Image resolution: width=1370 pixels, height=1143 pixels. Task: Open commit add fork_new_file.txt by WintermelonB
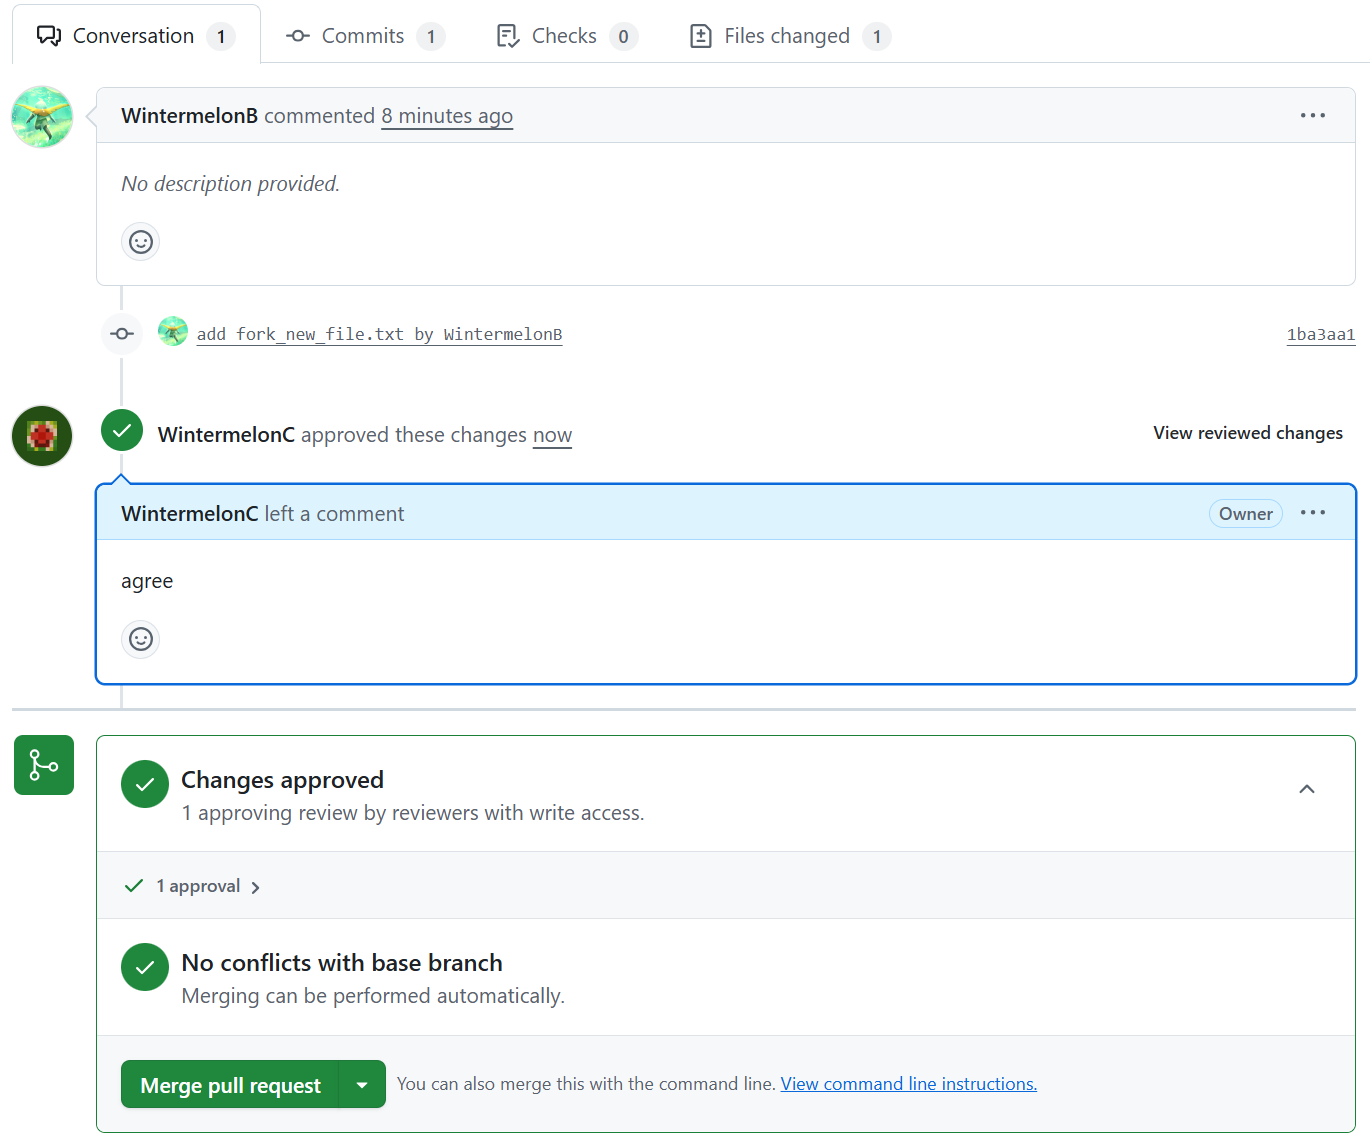[379, 334]
